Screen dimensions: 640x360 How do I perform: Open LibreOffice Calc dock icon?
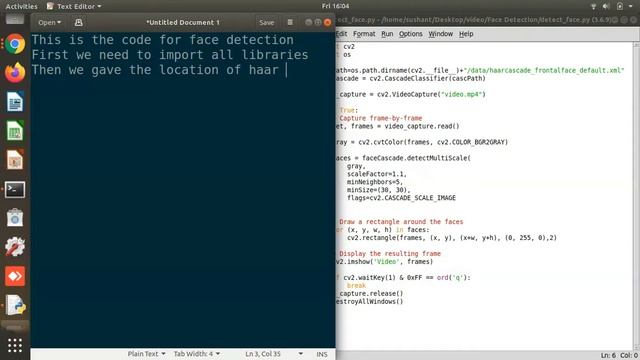point(15,131)
